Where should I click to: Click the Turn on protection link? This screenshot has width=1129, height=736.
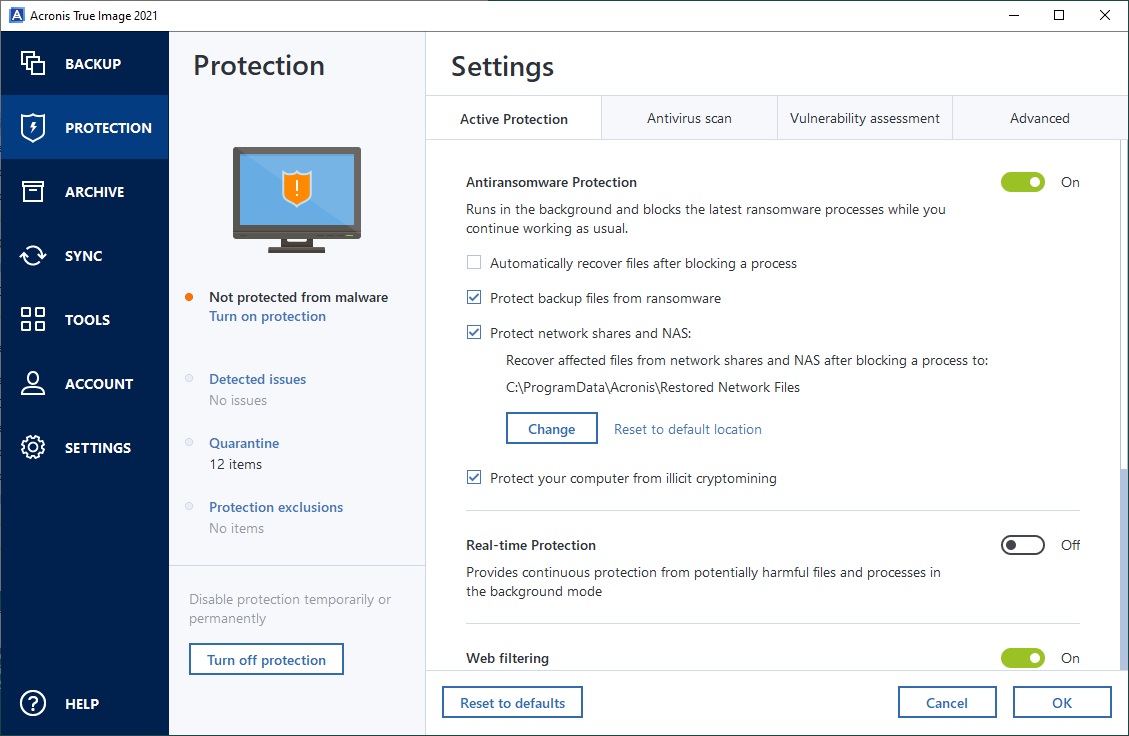coord(267,316)
